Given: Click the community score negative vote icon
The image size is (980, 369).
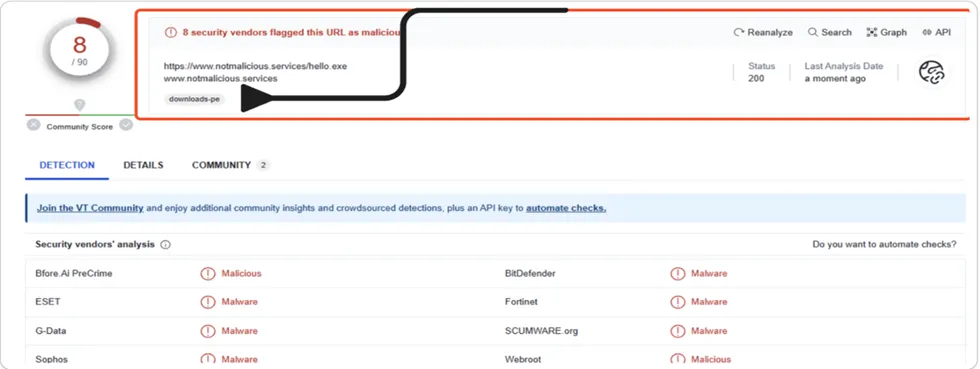Looking at the screenshot, I should point(34,124).
